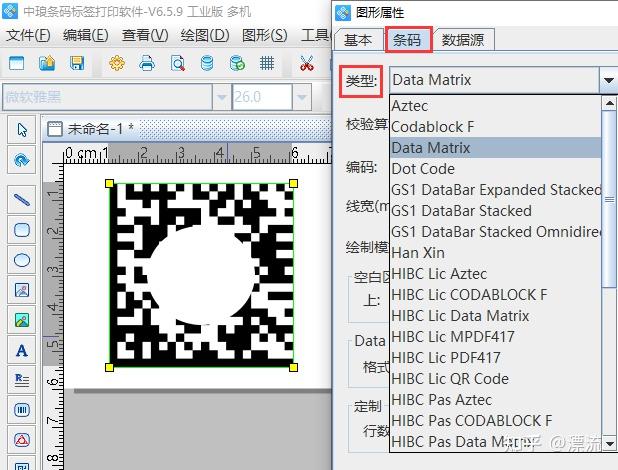Choose HIBC Lic PDF417 option
The width and height of the screenshot is (618, 470).
click(495, 358)
